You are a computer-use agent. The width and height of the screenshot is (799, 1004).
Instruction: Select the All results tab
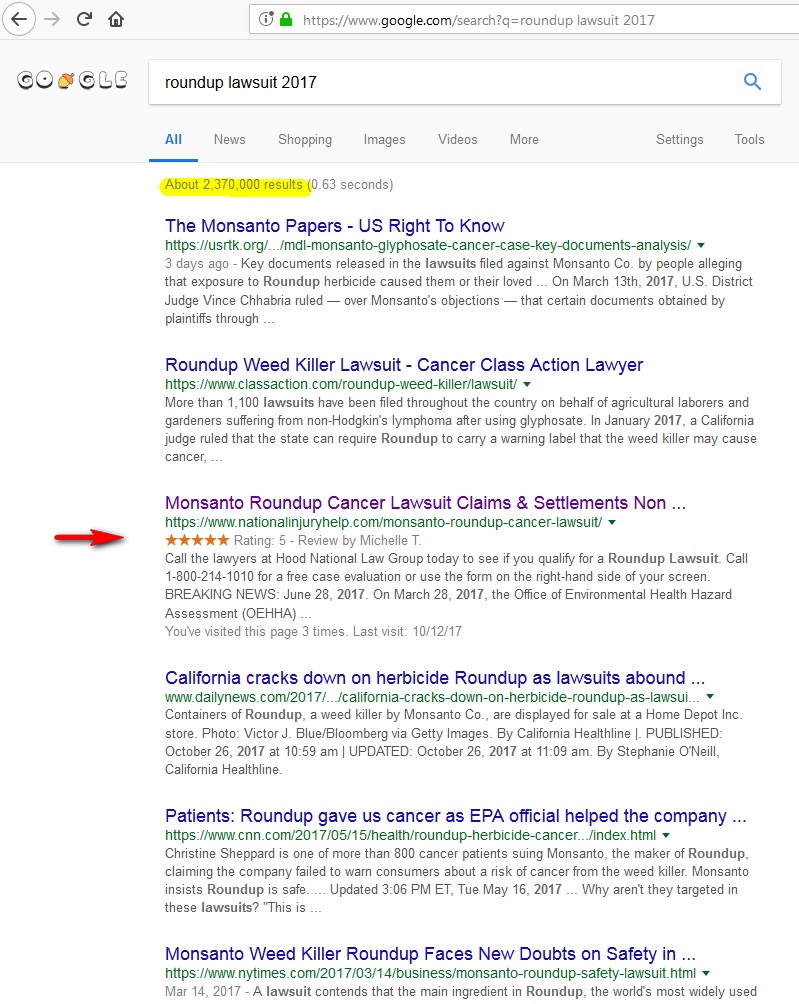coord(174,140)
